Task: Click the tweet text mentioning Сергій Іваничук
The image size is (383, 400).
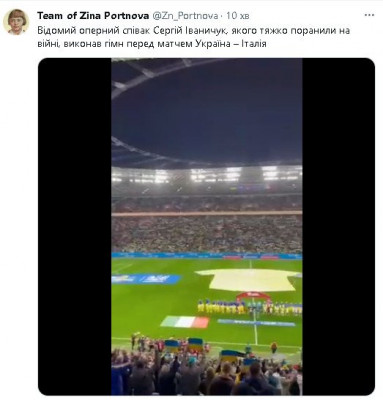Action: [x=193, y=37]
